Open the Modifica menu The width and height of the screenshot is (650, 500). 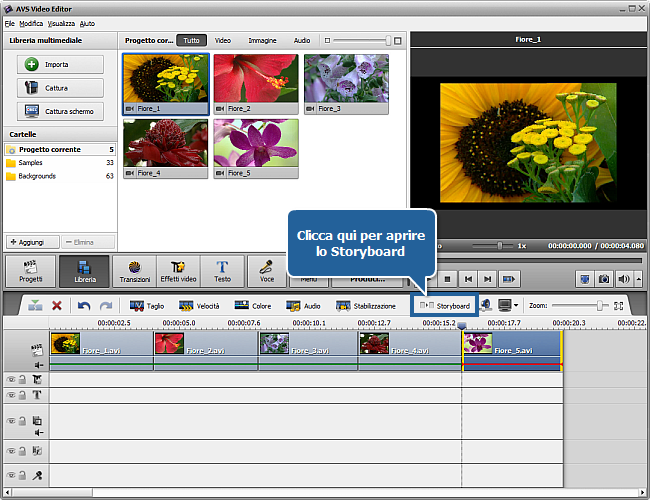pyautogui.click(x=31, y=22)
